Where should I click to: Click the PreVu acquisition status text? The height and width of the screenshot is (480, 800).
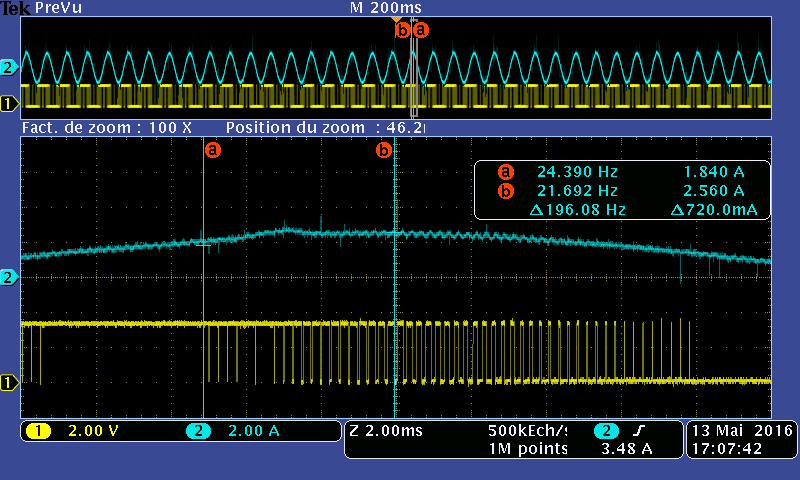(58, 8)
